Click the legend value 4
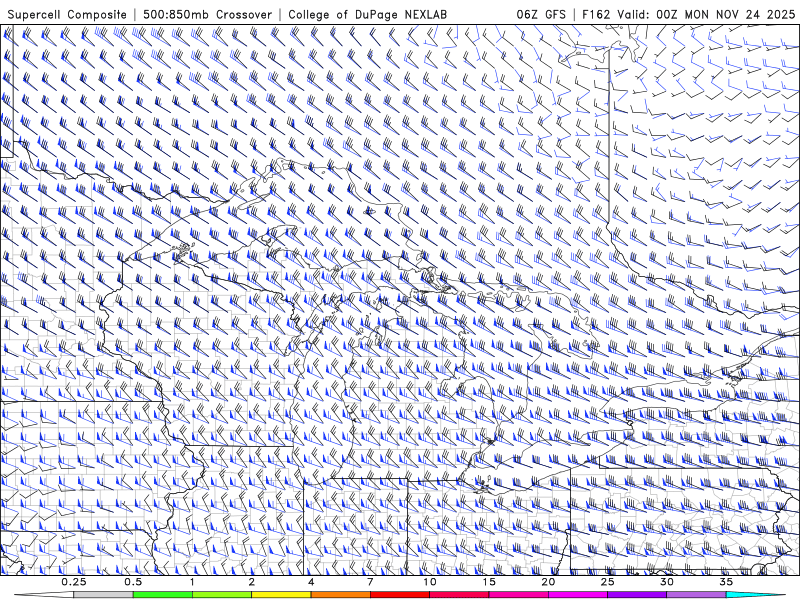 point(311,582)
